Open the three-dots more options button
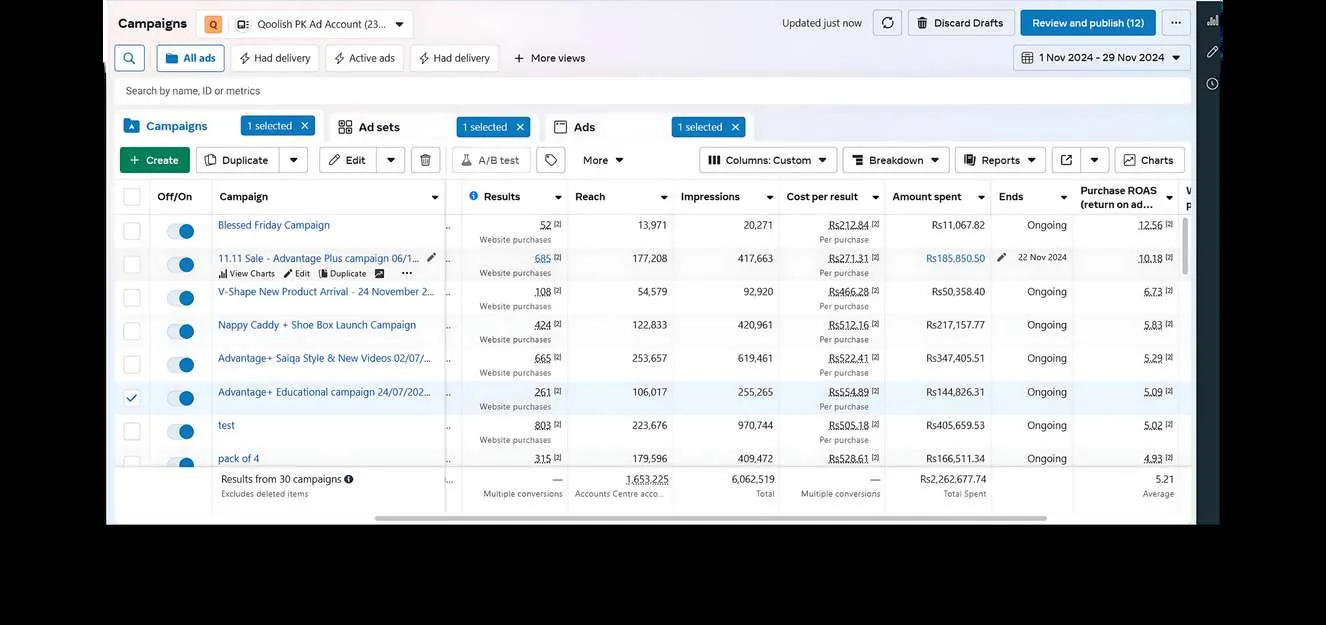1326x625 pixels. pos(1177,23)
